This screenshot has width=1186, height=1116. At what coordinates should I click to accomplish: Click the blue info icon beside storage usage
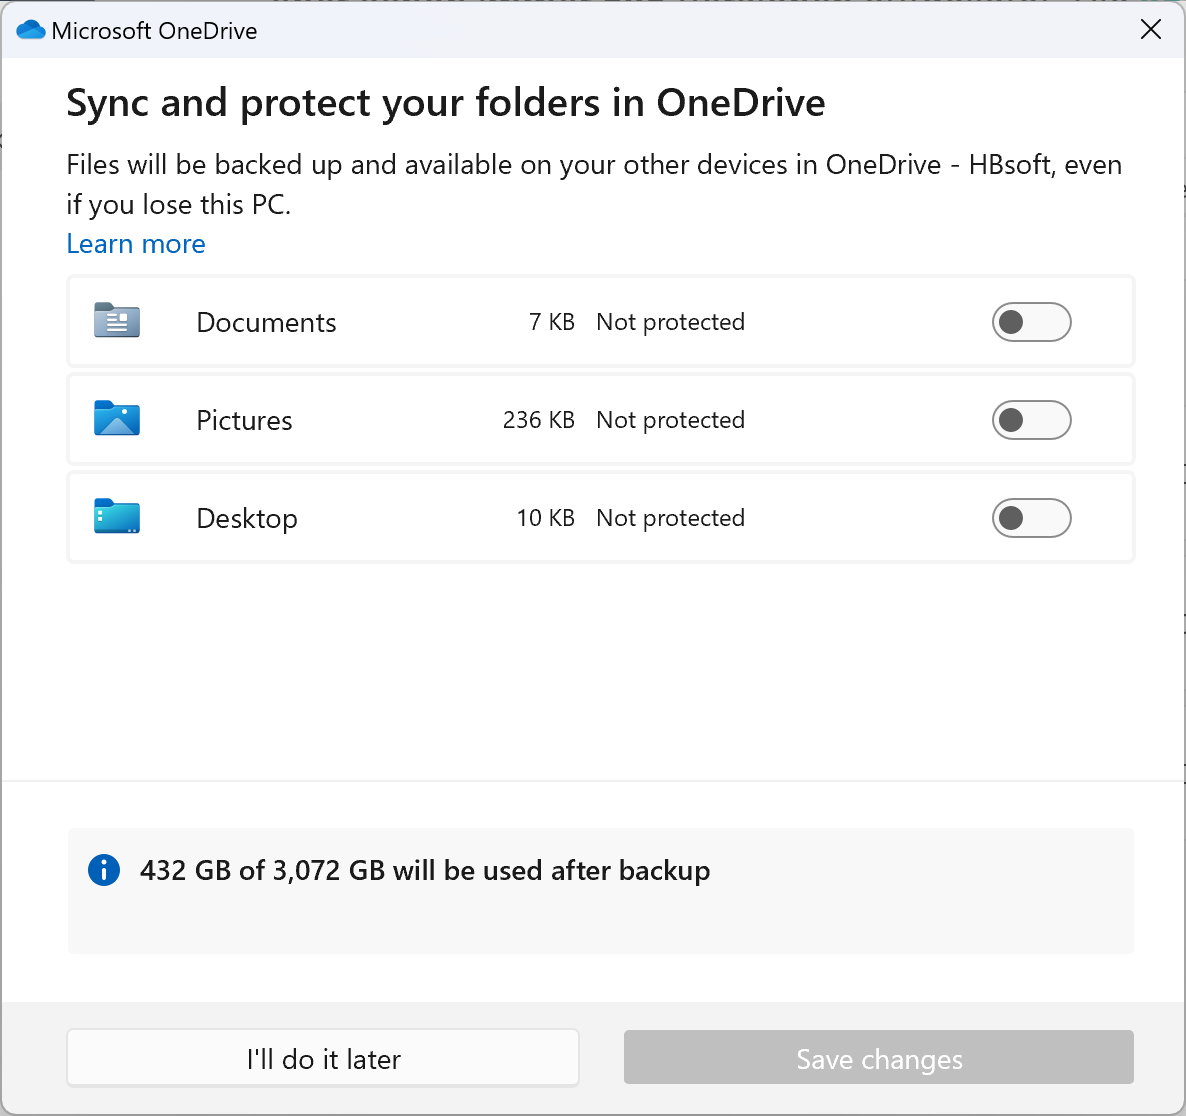click(x=104, y=870)
